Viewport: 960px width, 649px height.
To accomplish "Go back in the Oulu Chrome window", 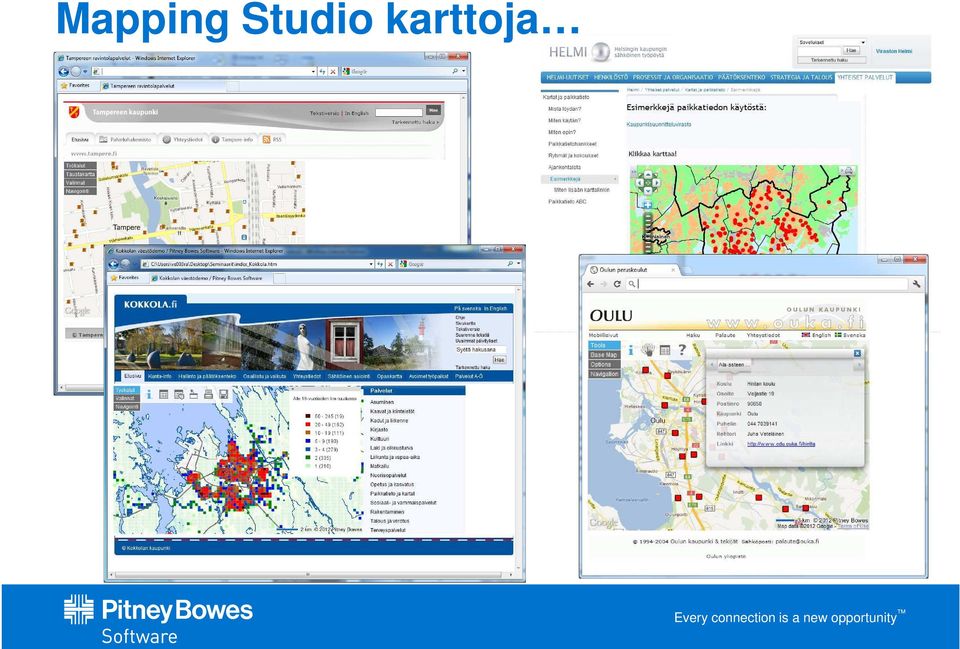I will 591,284.
